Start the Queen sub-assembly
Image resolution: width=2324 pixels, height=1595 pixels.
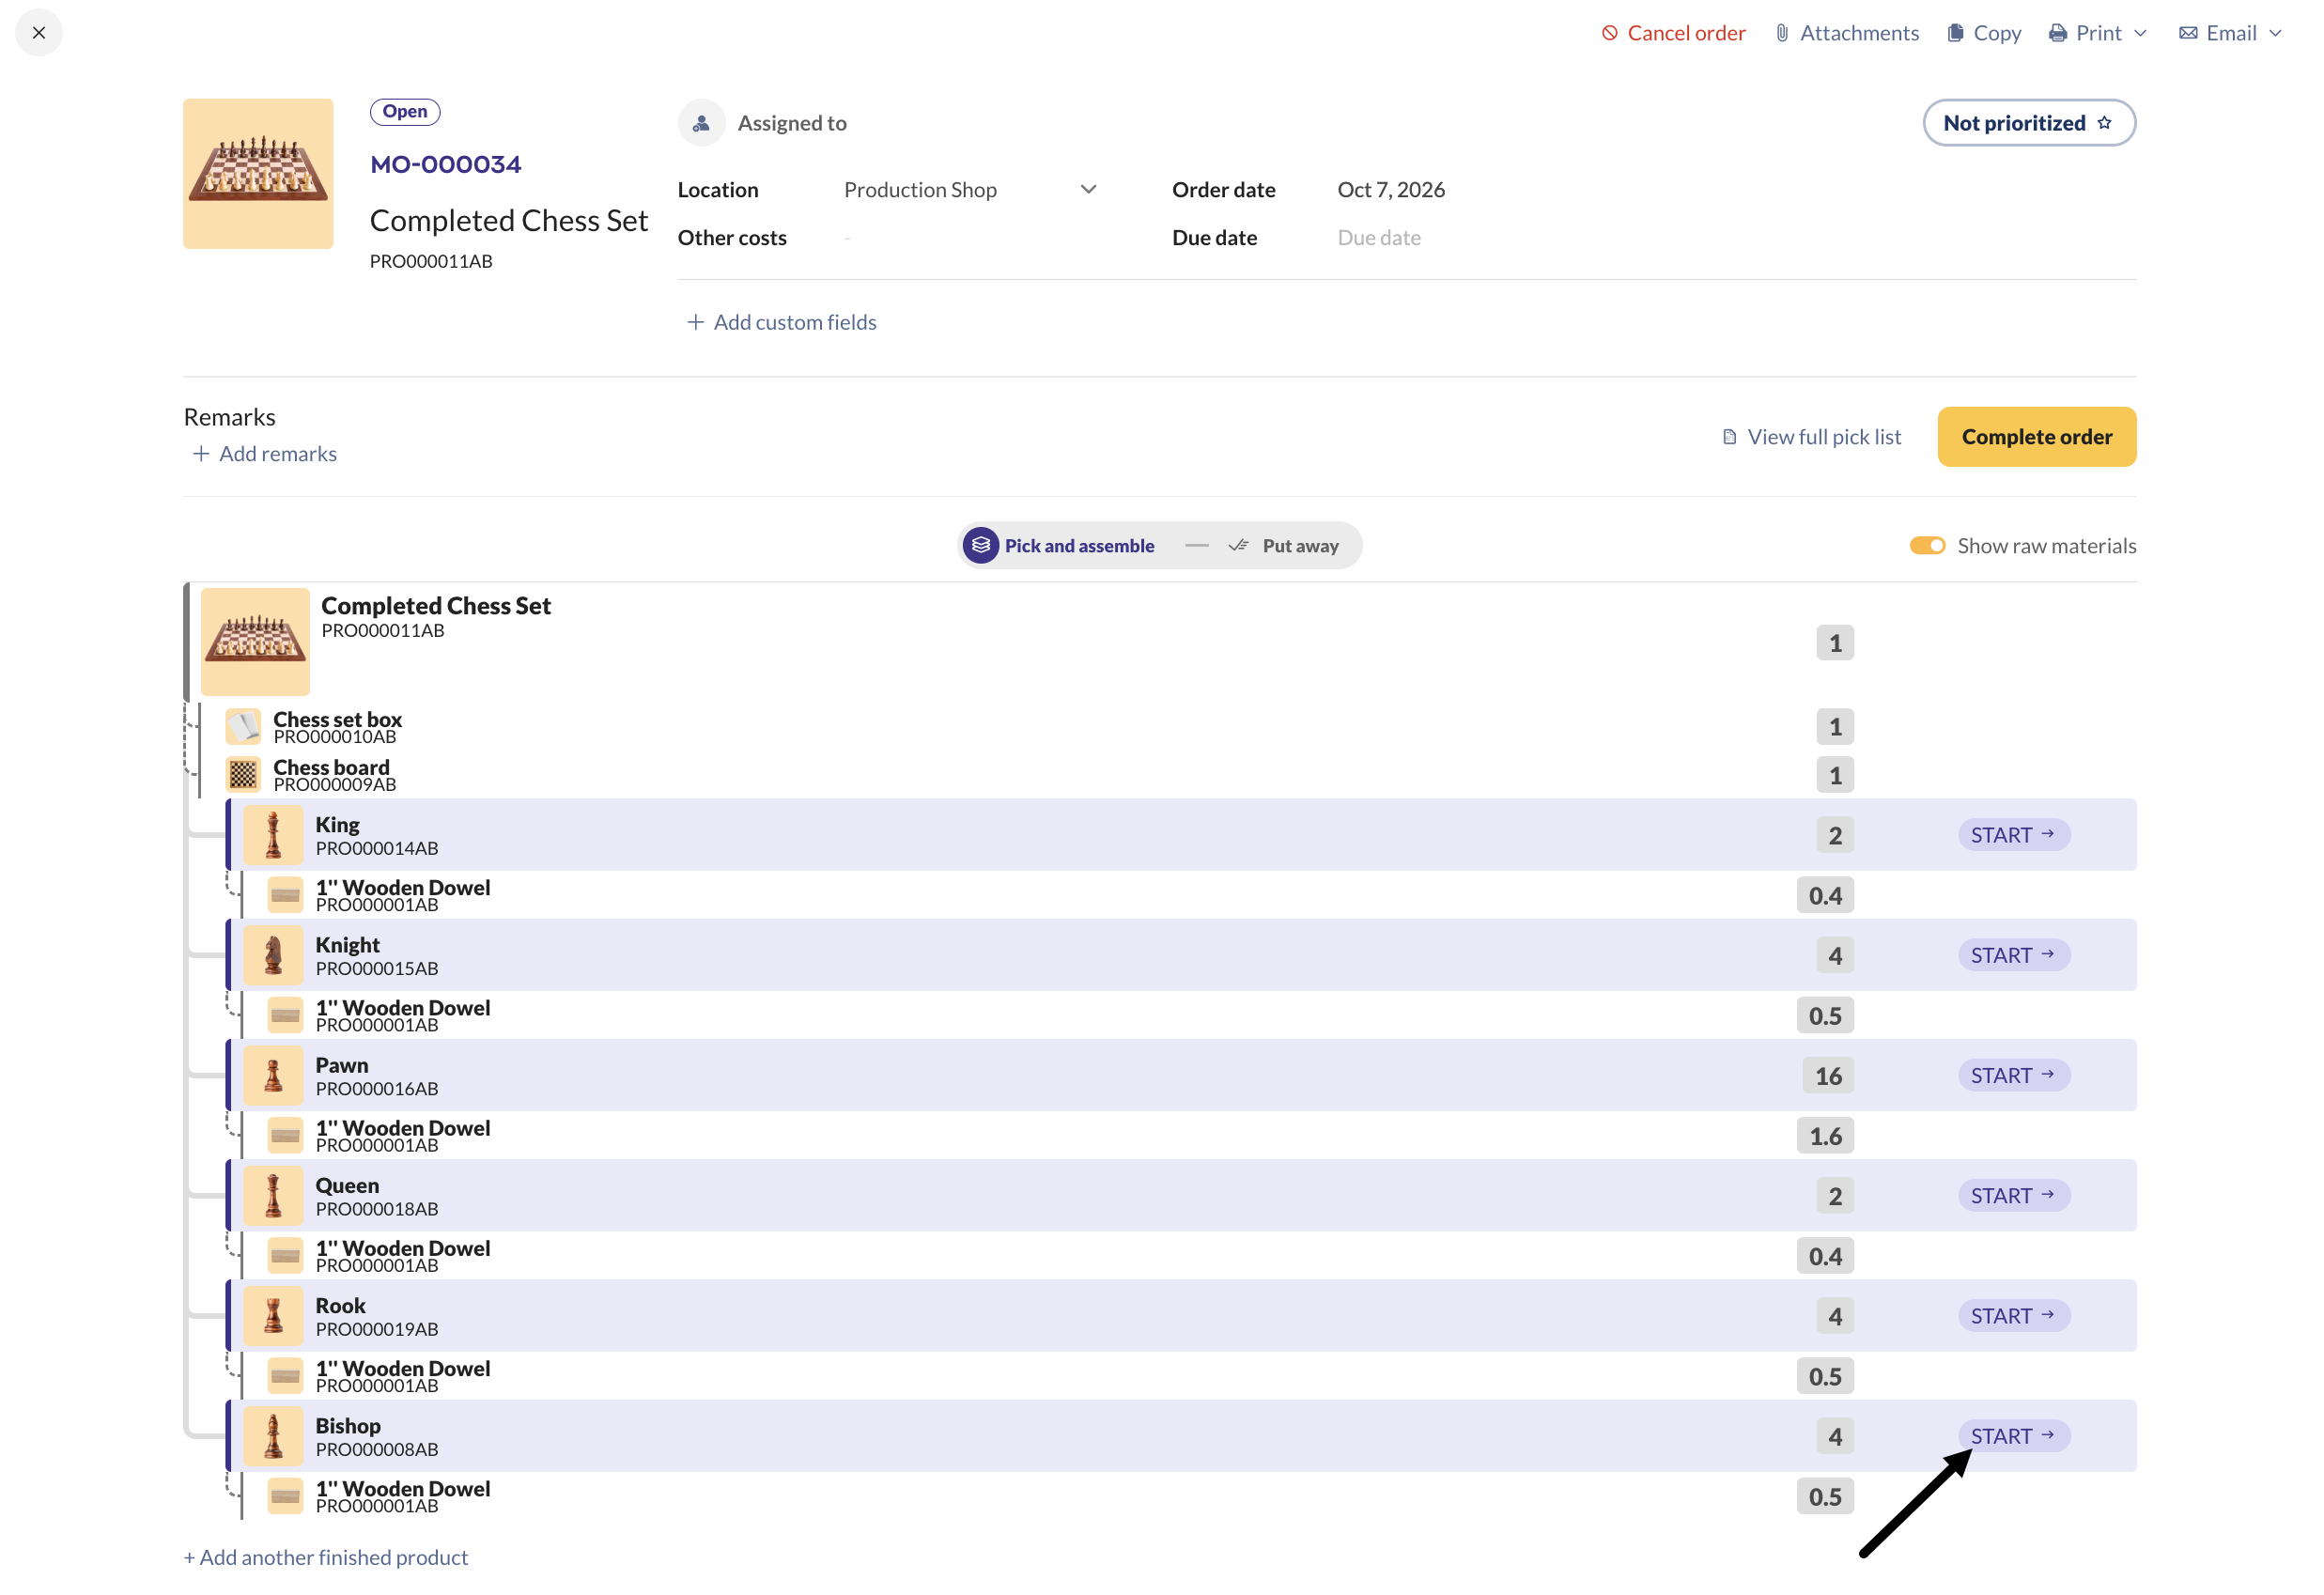2013,1196
